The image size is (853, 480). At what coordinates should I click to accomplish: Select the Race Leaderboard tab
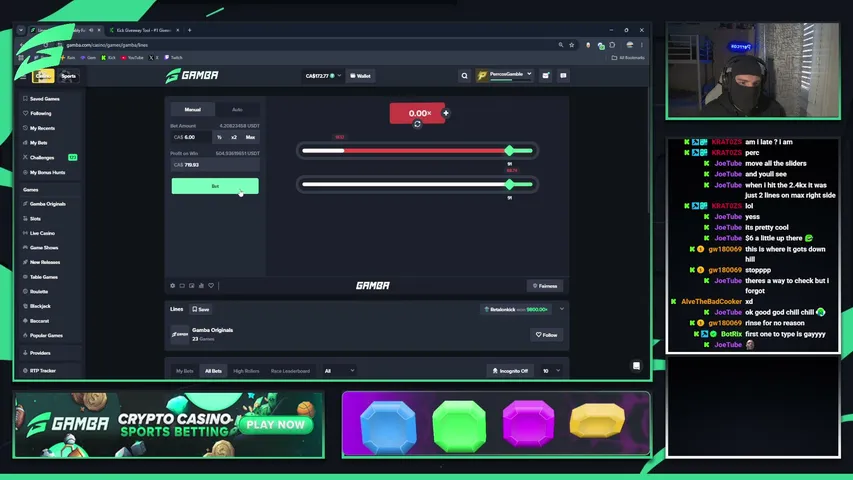click(290, 371)
